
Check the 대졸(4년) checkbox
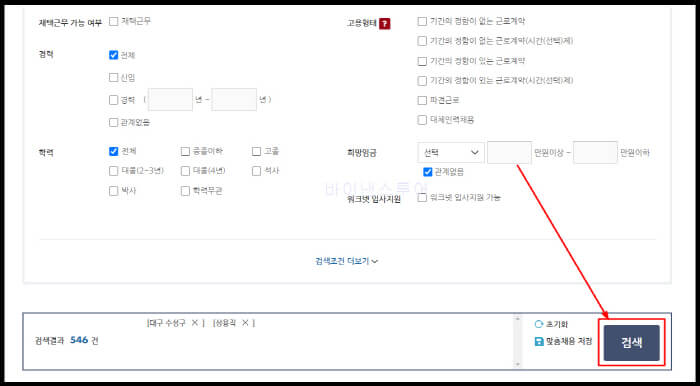pos(185,171)
